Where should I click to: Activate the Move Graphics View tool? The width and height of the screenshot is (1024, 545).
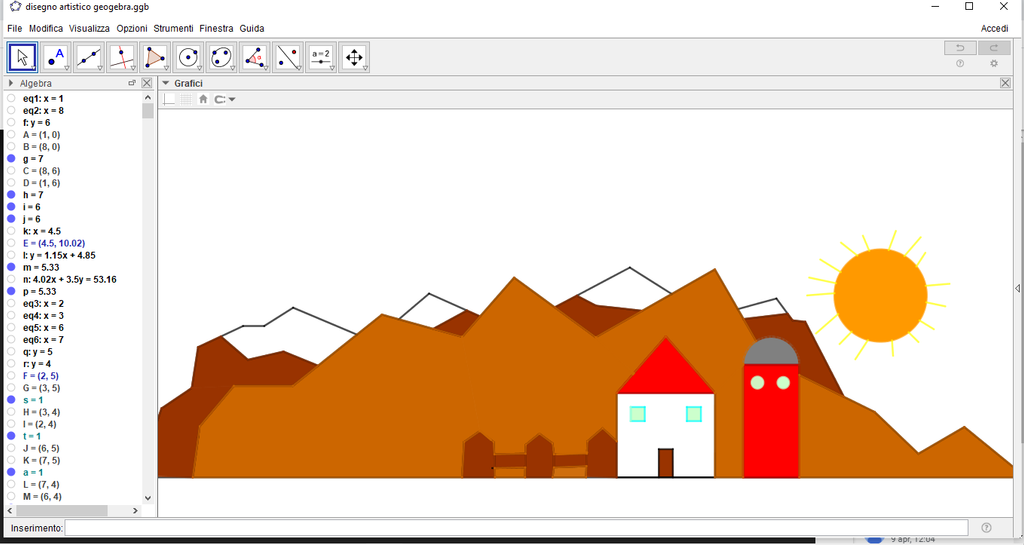coord(353,58)
